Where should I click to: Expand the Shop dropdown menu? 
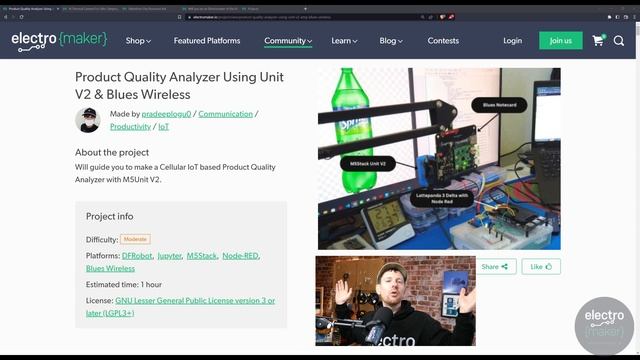[x=138, y=41]
